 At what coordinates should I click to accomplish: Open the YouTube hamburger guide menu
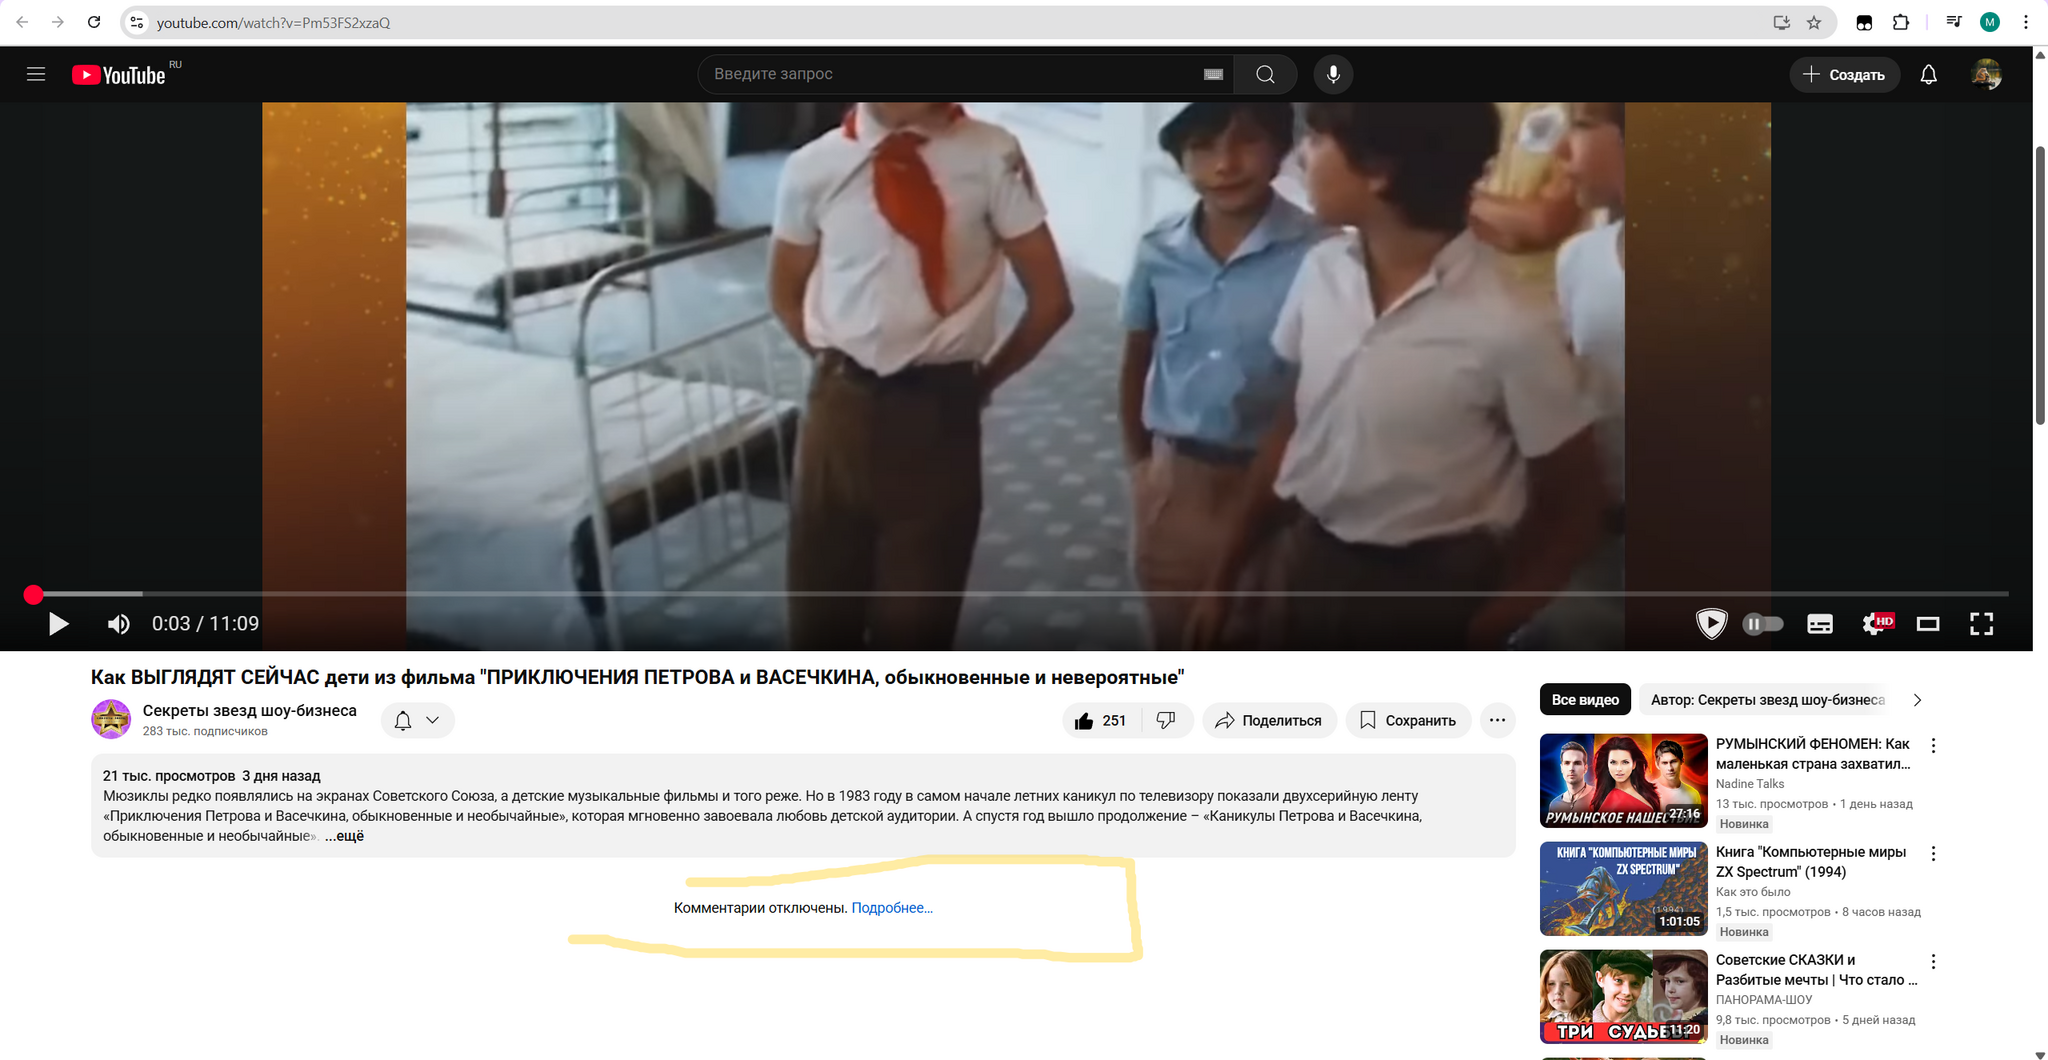pyautogui.click(x=36, y=74)
